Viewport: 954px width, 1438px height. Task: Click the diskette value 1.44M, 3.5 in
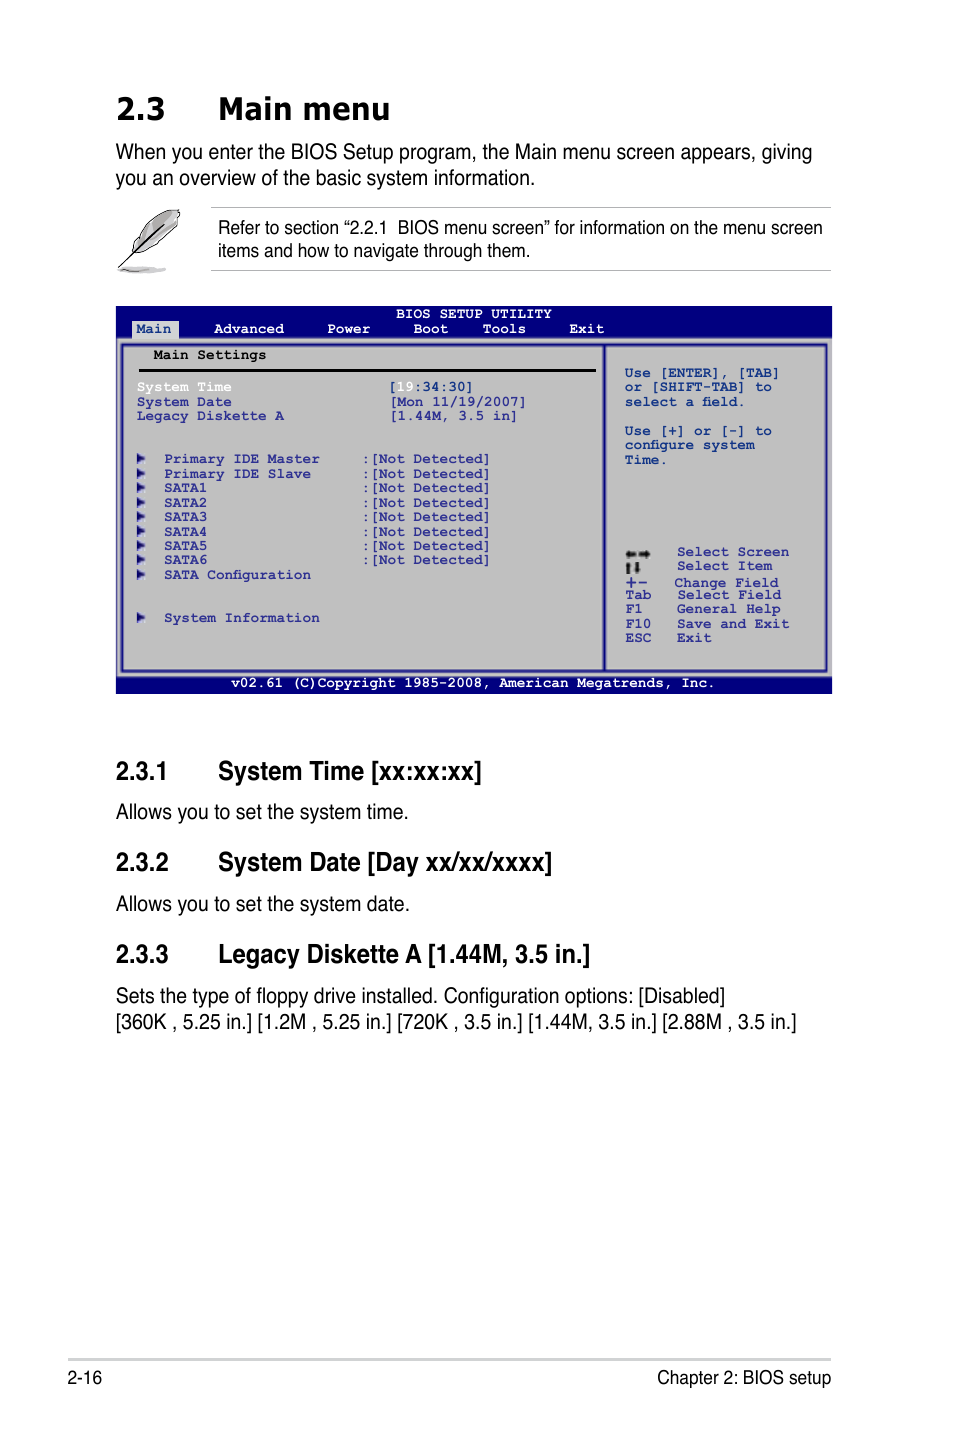pos(454,416)
